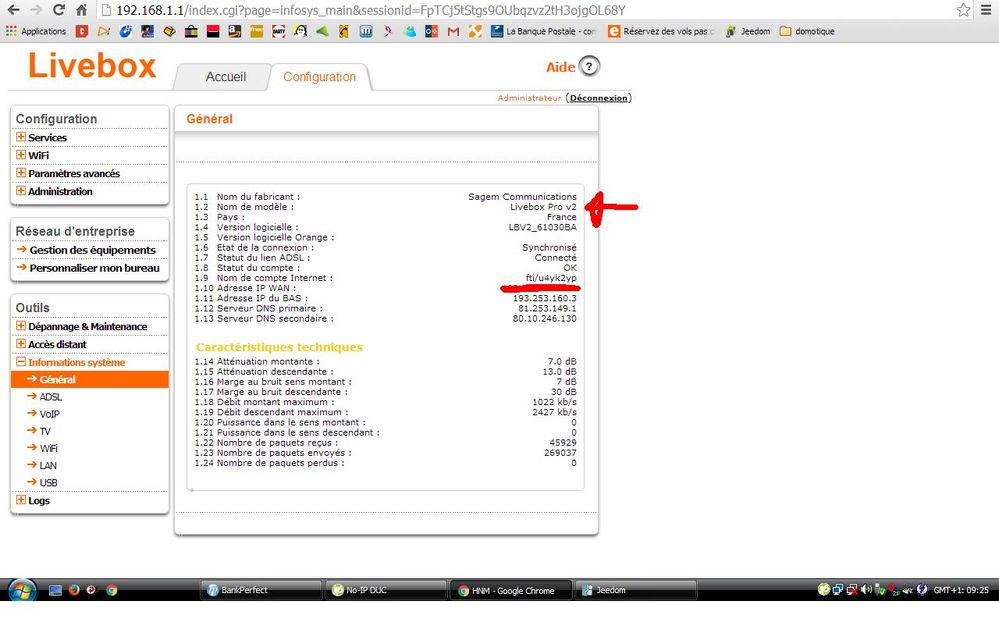Image resolution: width=999 pixels, height=626 pixels.
Task: Open the Amazon bookmark icon
Action: [x=234, y=31]
